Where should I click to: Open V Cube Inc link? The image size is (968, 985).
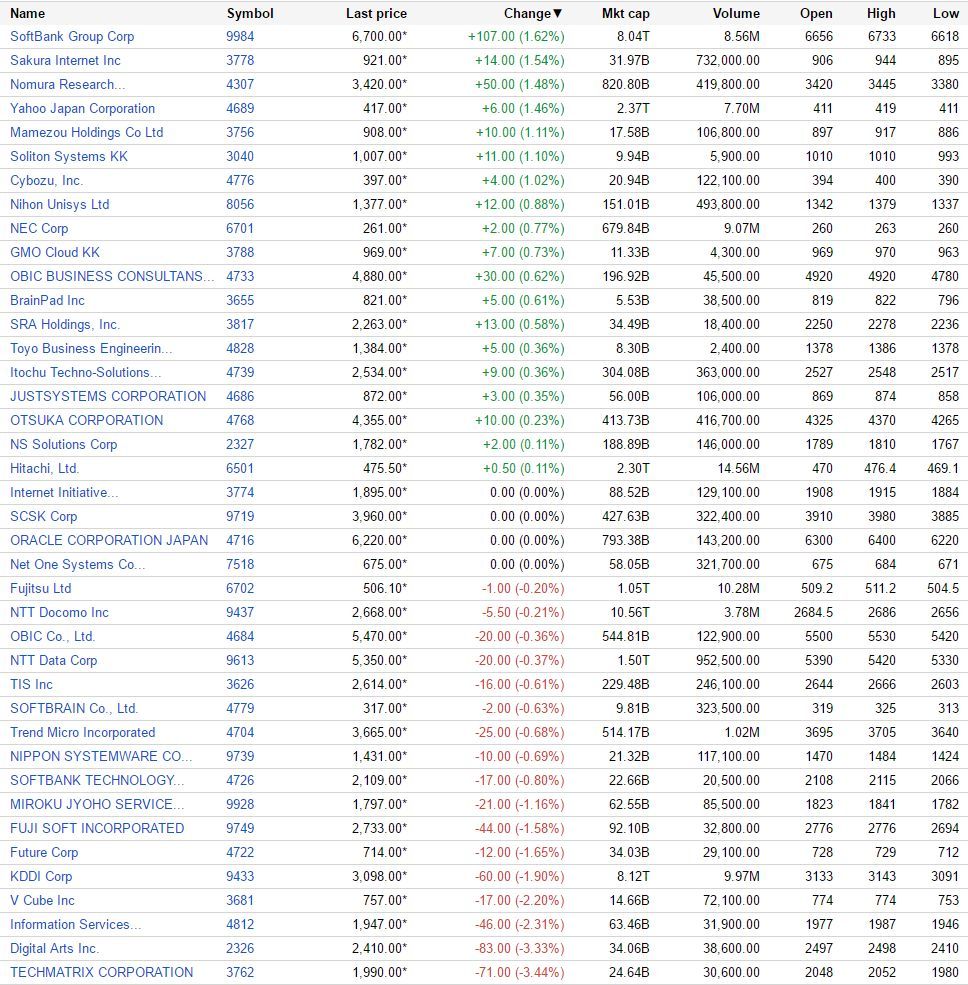(42, 900)
